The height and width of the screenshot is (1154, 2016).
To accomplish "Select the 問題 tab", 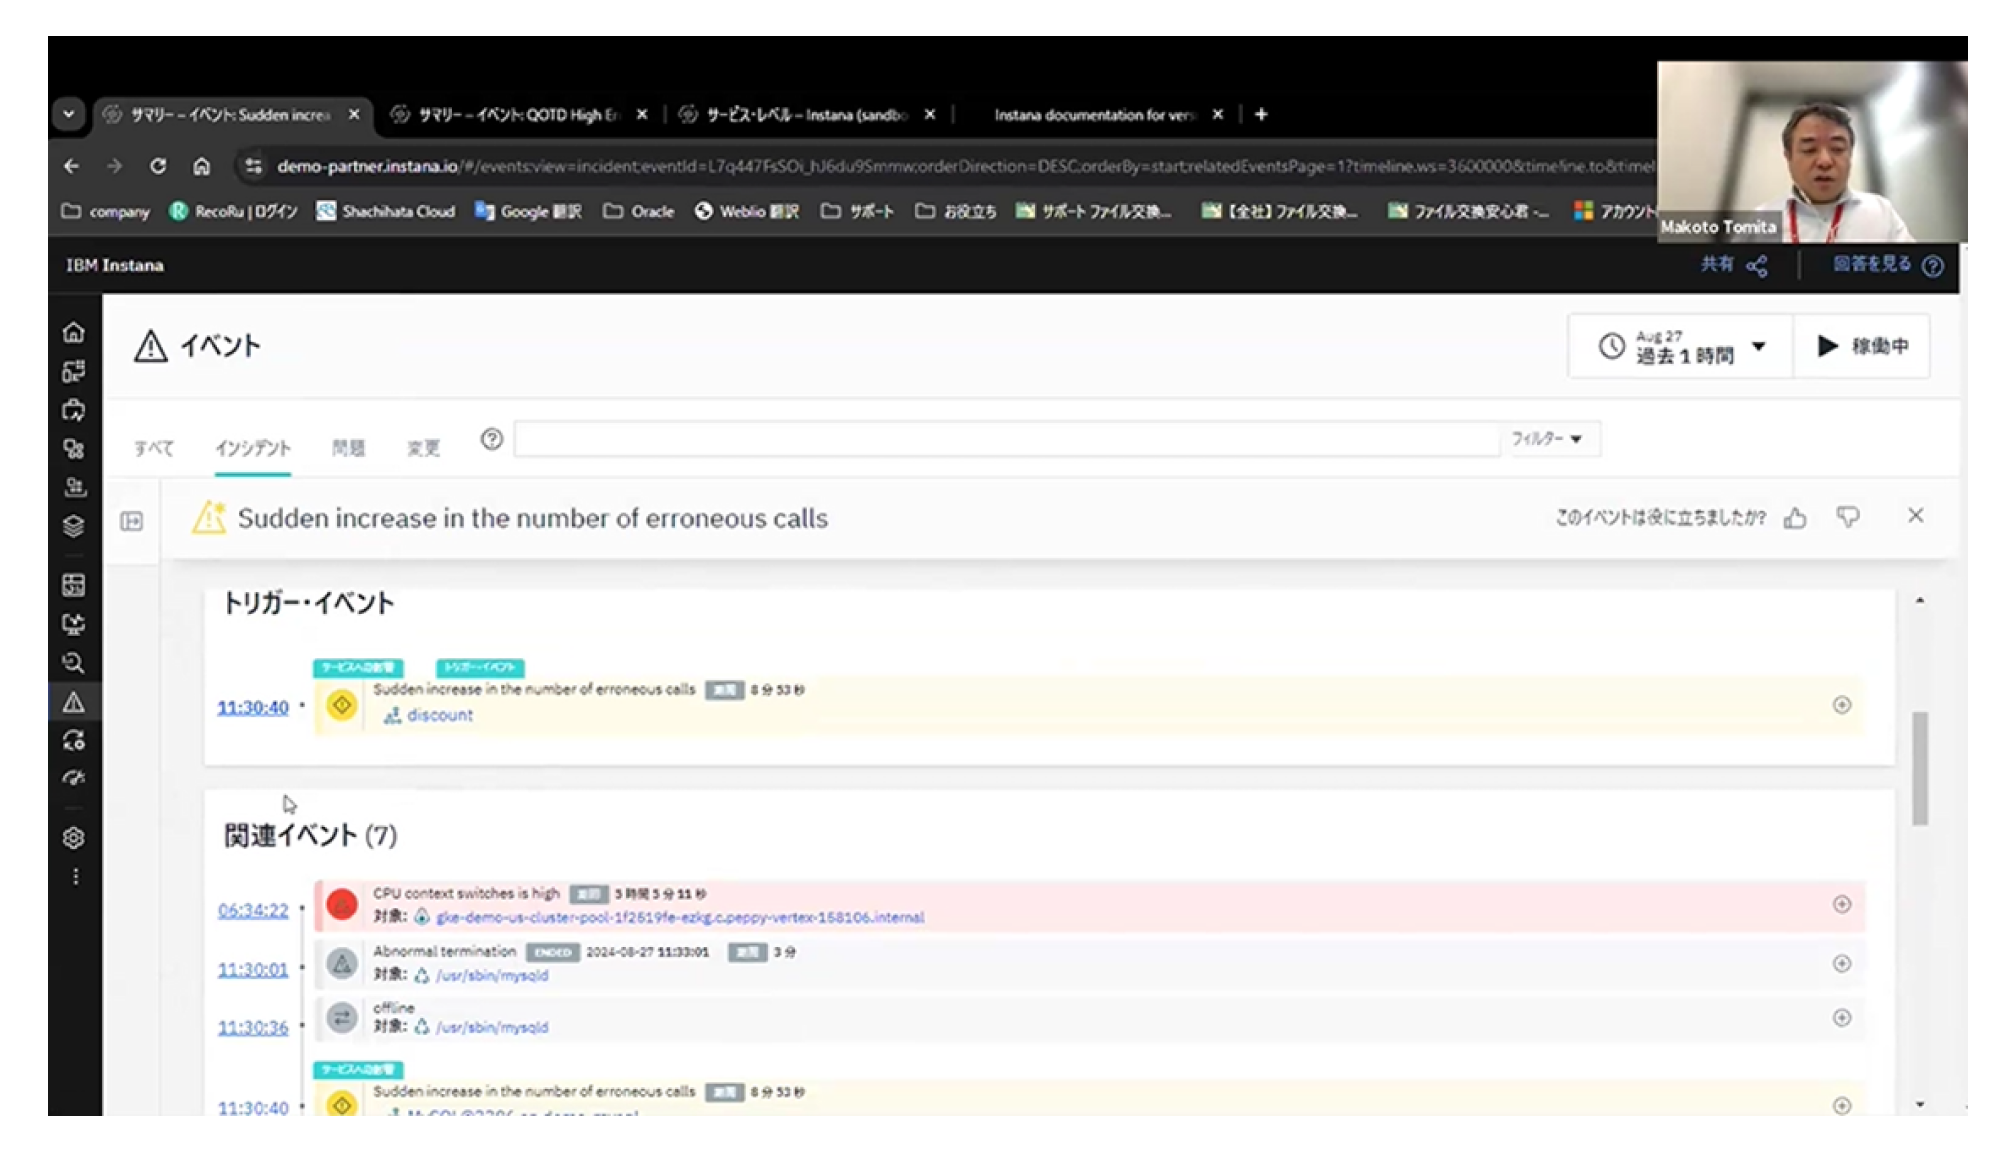I will (348, 448).
